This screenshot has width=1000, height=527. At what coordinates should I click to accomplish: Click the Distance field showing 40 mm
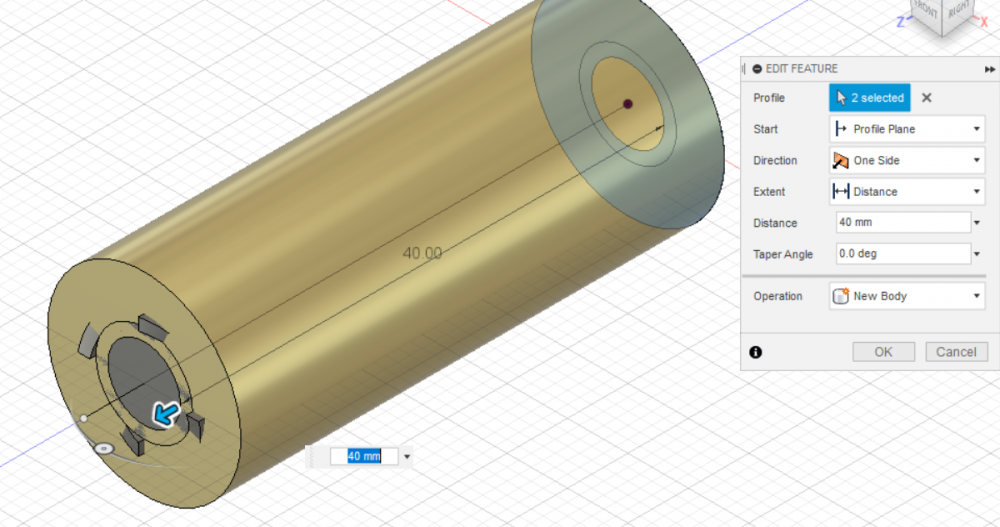(x=903, y=223)
